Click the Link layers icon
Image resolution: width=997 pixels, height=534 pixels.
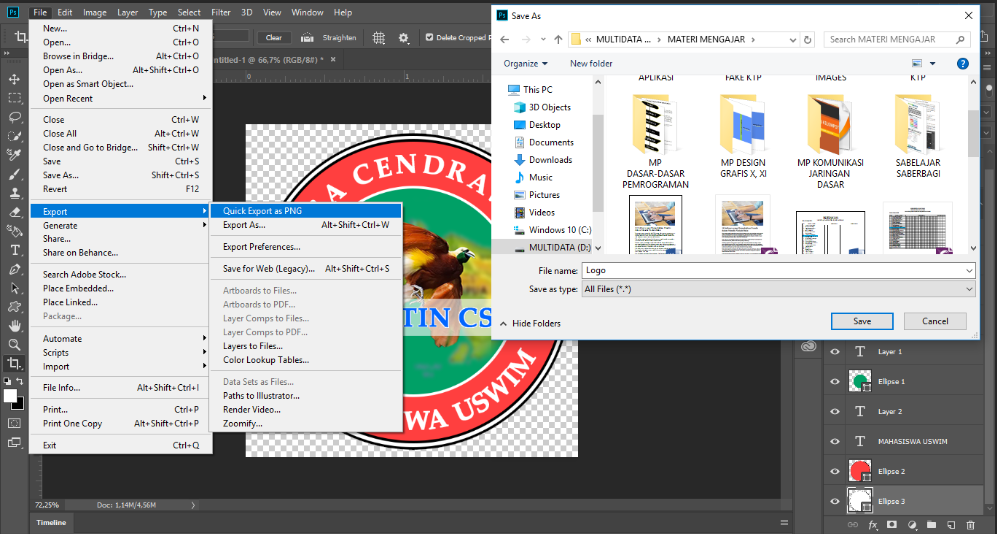click(x=853, y=525)
